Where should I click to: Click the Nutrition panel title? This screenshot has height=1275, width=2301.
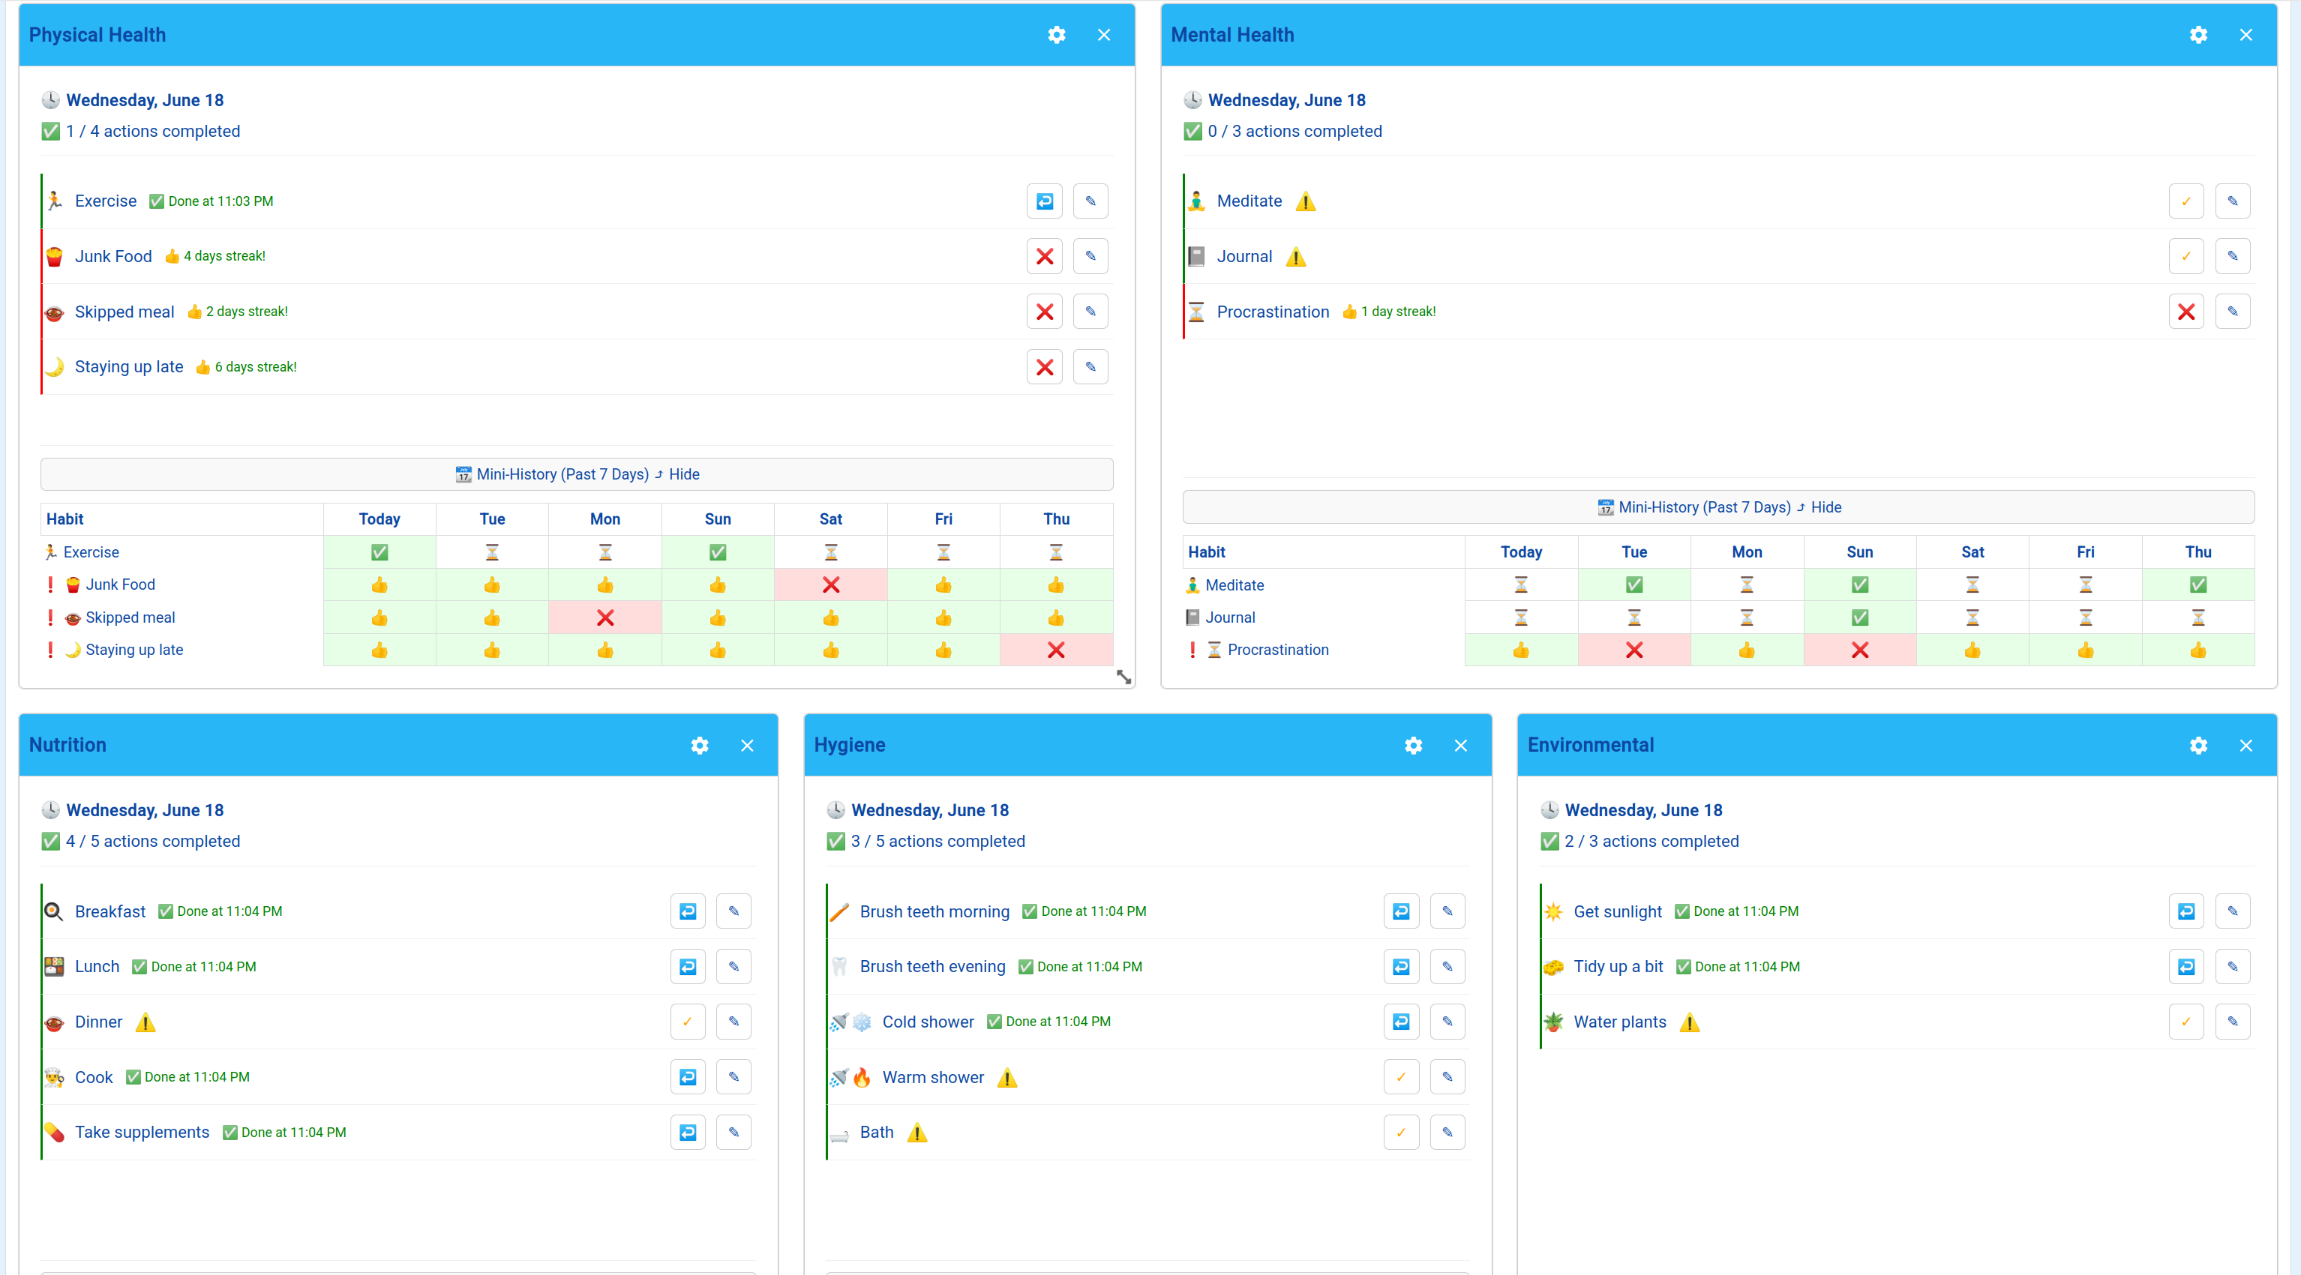[68, 745]
